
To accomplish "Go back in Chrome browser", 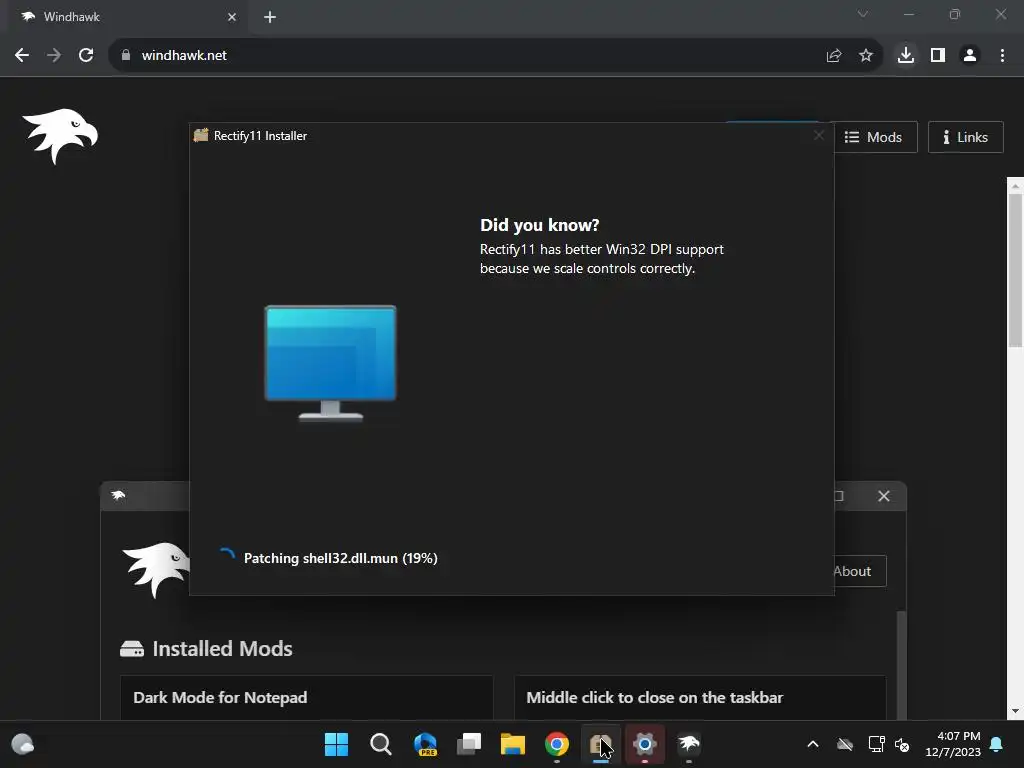I will [x=22, y=56].
